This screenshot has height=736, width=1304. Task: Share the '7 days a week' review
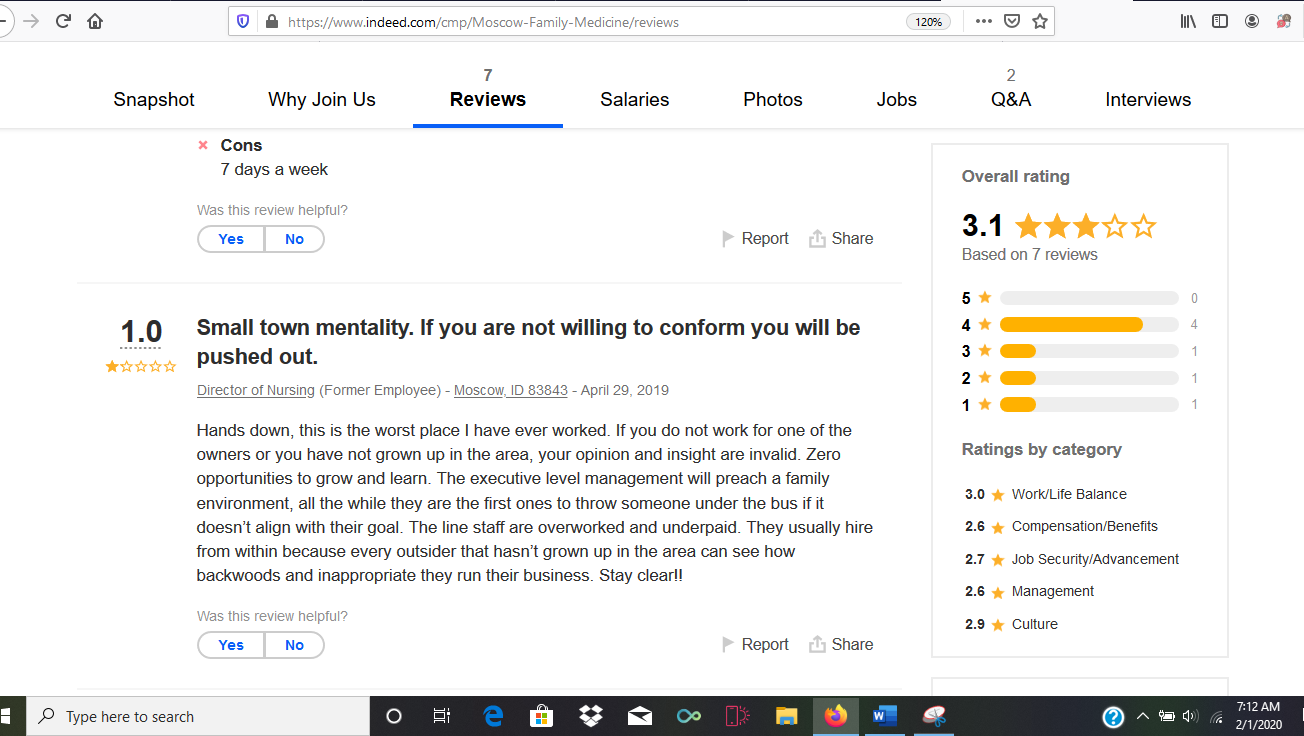tap(841, 238)
